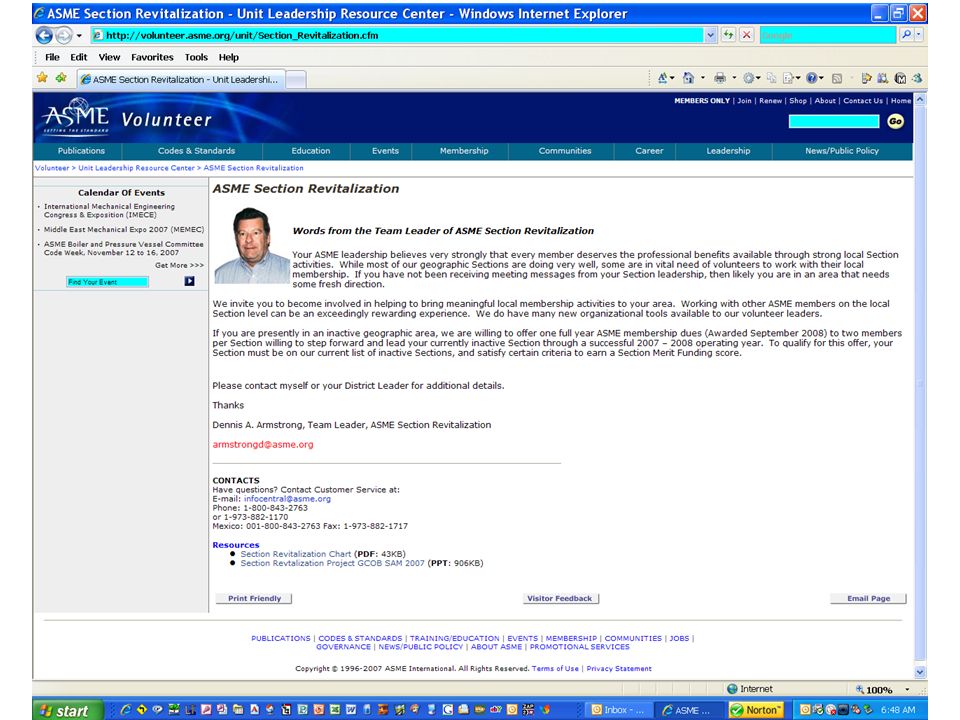Select the ASME Section Revitalization browser tab

click(181, 79)
